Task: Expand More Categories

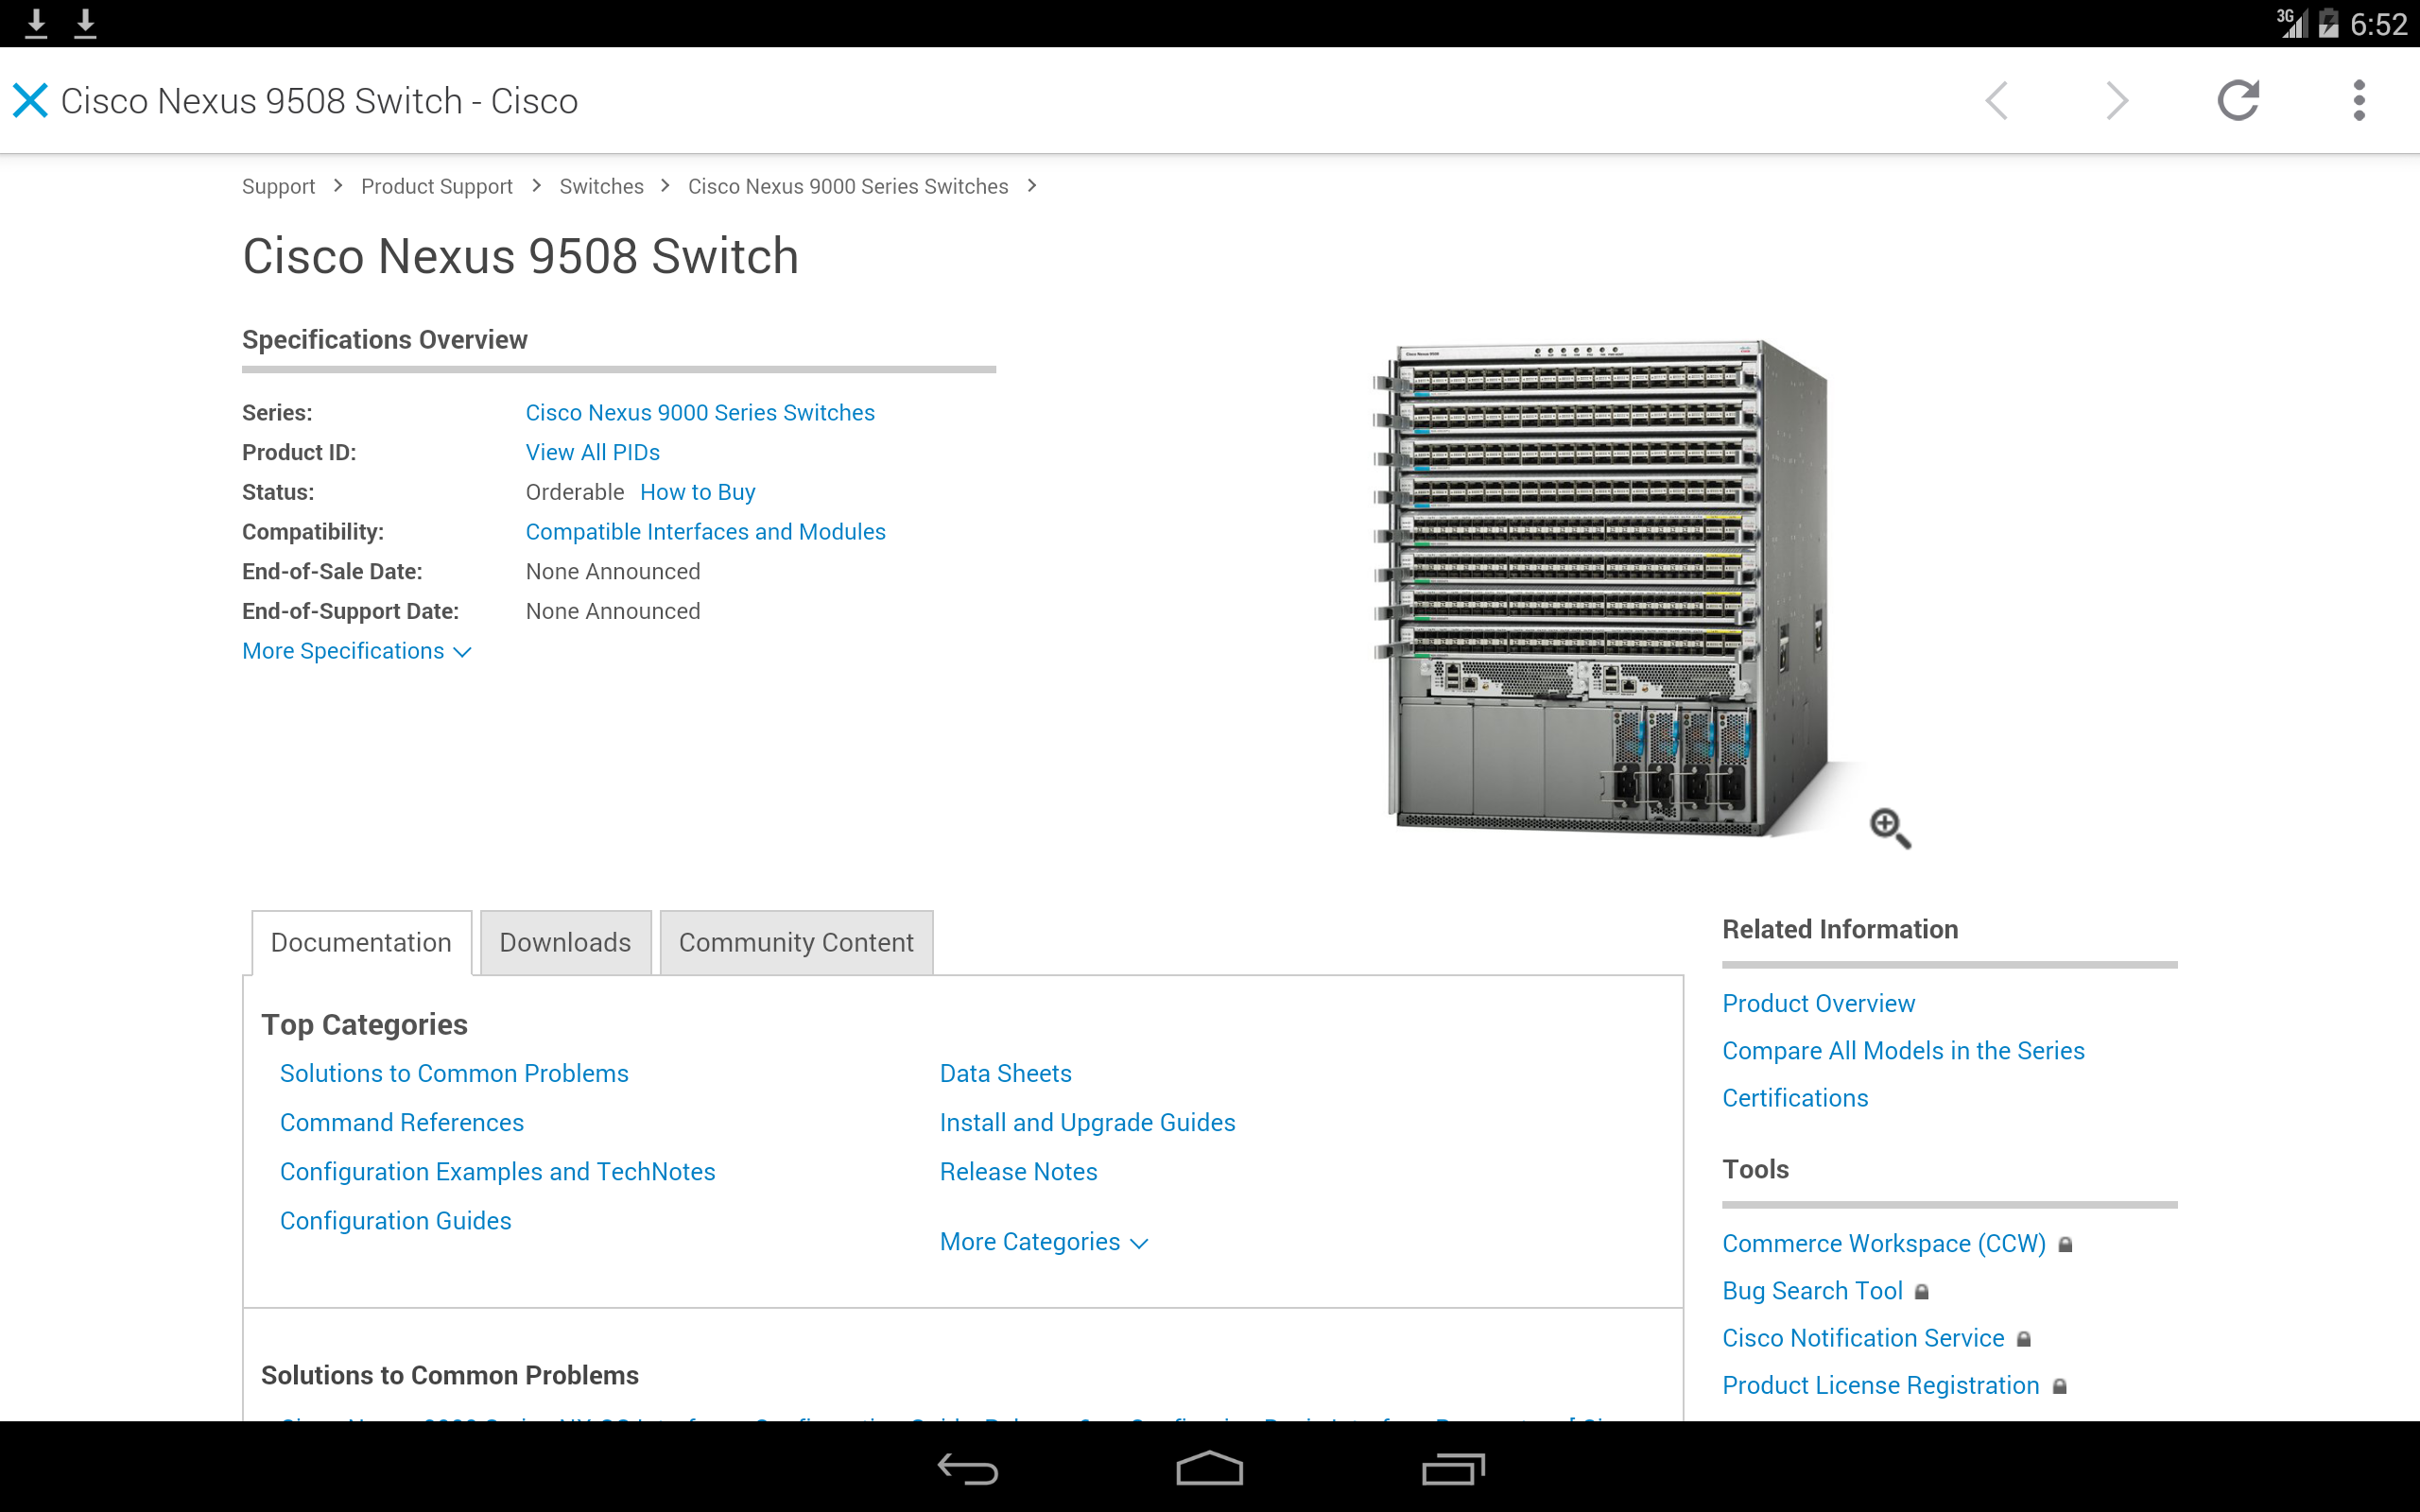Action: click(1043, 1242)
